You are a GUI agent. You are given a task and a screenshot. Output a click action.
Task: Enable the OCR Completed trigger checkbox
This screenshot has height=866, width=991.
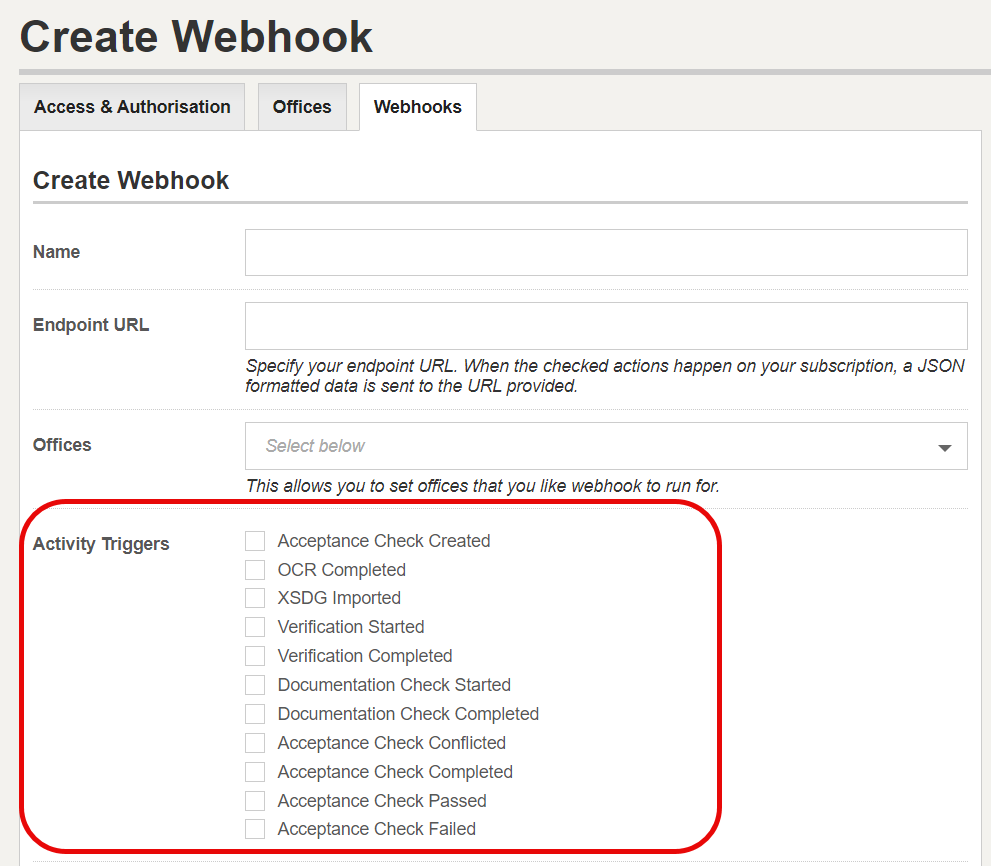pos(255,570)
